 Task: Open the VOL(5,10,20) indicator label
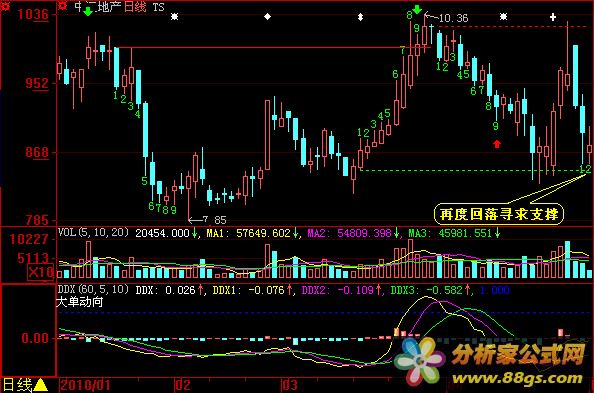(93, 232)
